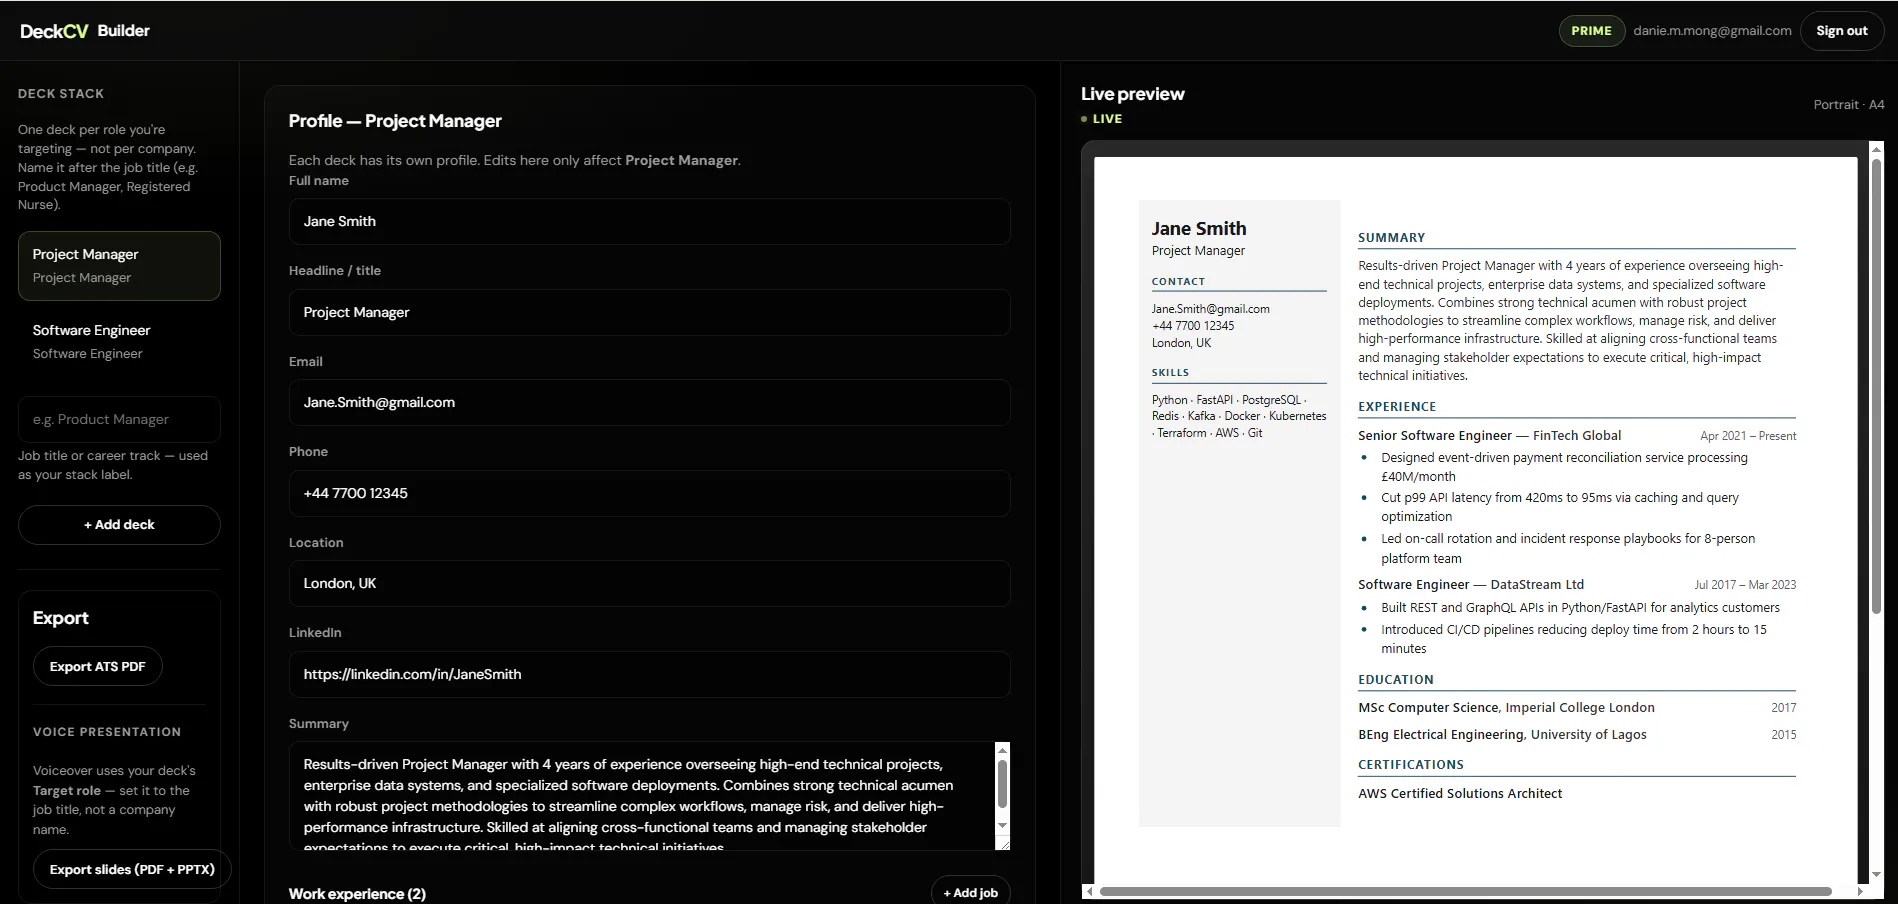Edit the Phone number field
This screenshot has width=1898, height=904.
pyautogui.click(x=649, y=493)
